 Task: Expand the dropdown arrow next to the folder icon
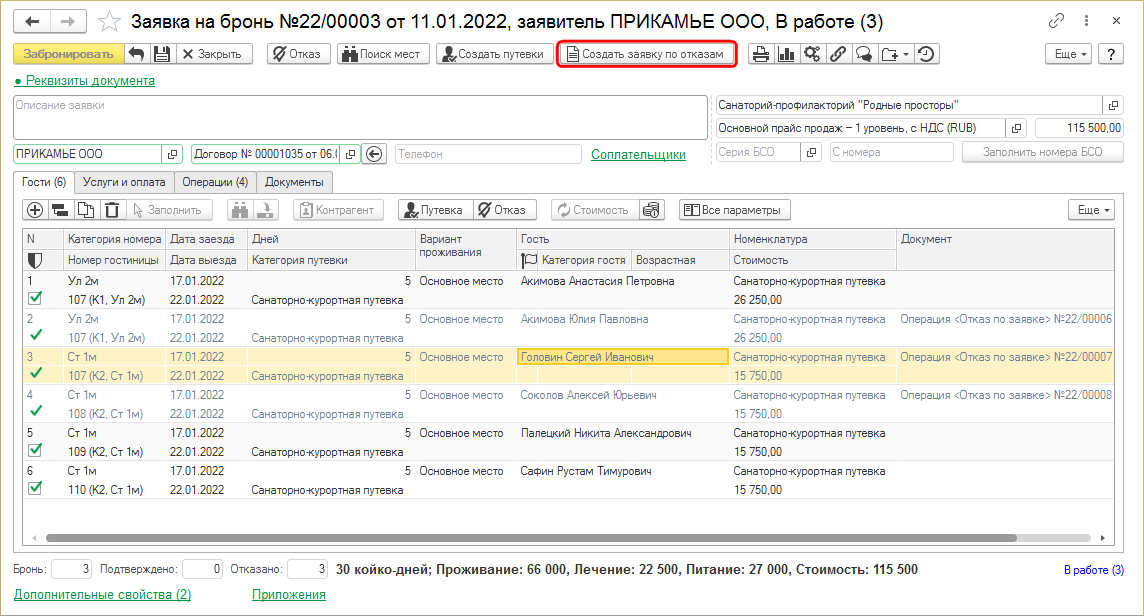click(x=904, y=54)
